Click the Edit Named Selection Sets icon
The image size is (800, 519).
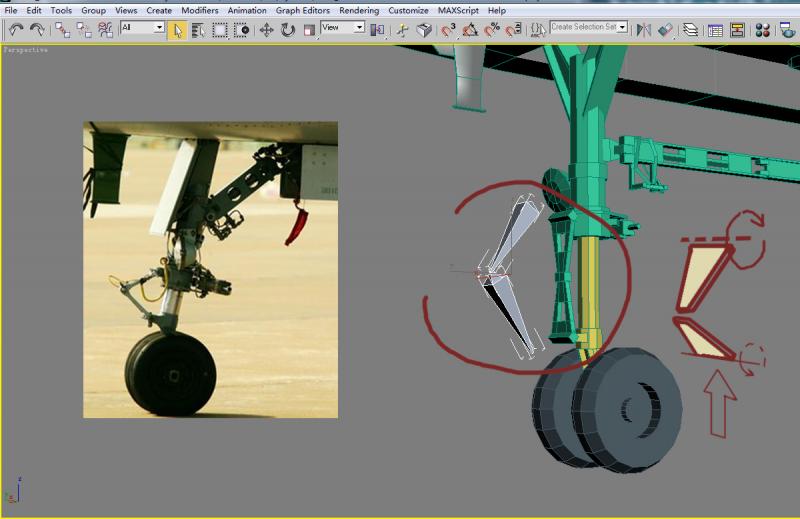pos(537,31)
